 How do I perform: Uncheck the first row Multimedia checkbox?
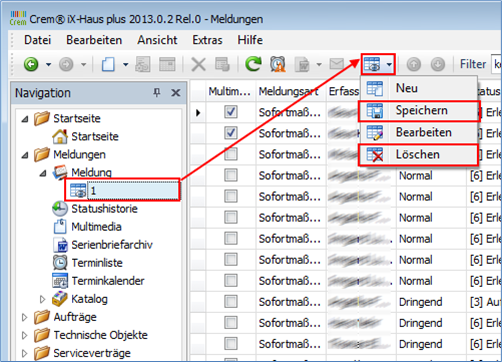pos(231,112)
